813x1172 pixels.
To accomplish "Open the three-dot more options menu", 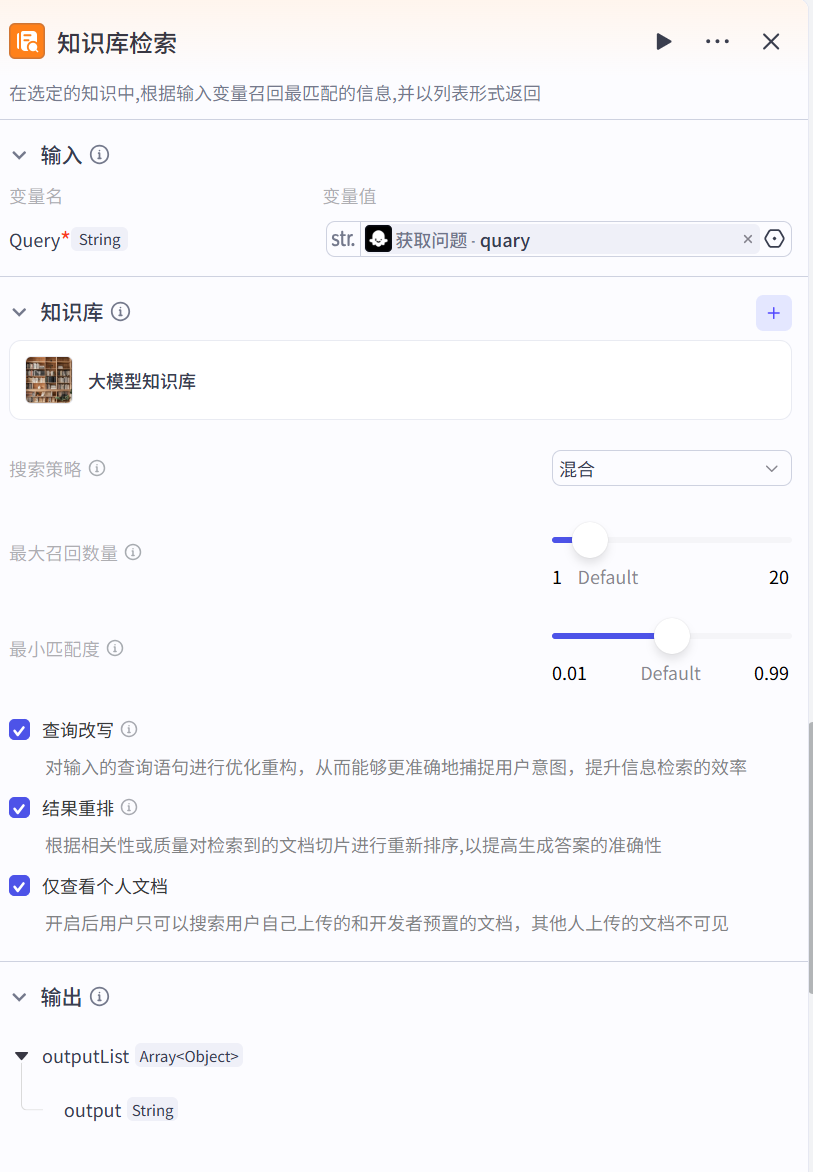I will pyautogui.click(x=717, y=41).
